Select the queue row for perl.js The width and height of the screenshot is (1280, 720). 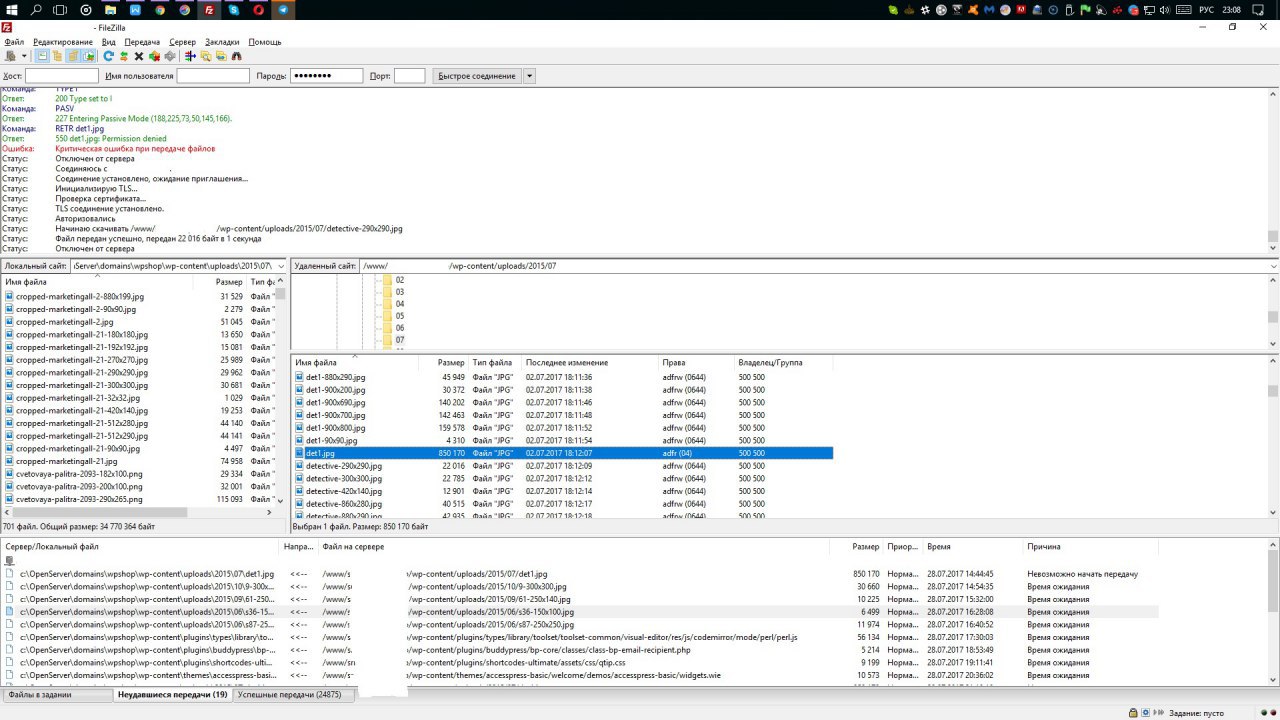pos(580,637)
